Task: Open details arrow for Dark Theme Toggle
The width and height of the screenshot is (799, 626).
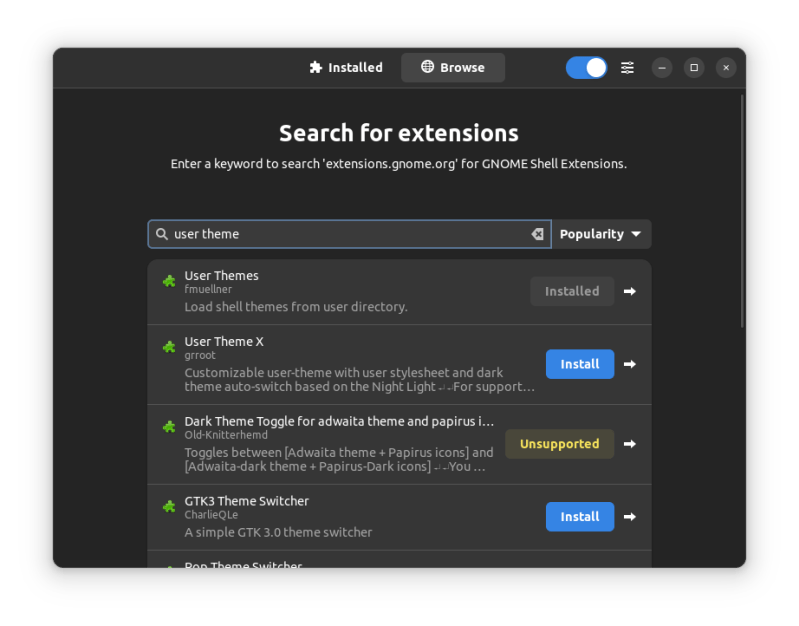Action: [x=630, y=444]
